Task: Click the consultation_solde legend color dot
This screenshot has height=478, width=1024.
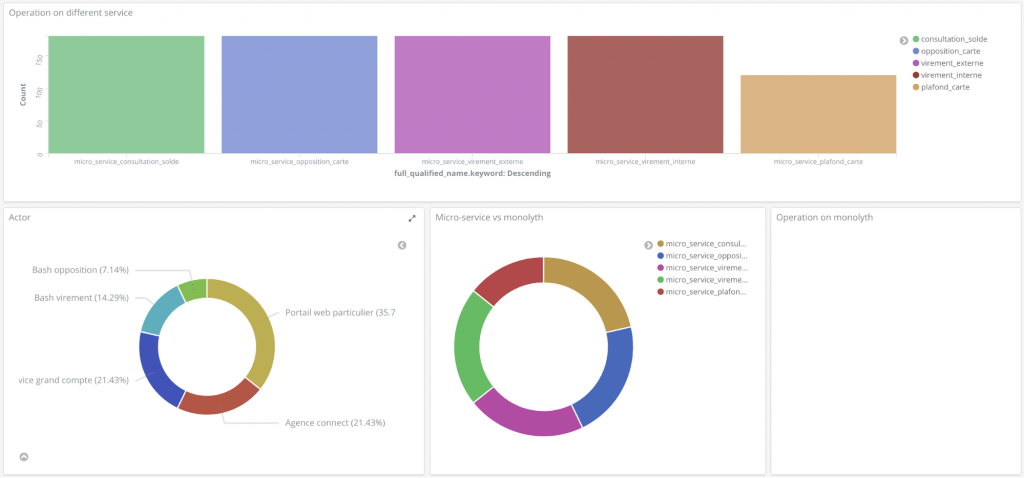Action: tap(915, 39)
